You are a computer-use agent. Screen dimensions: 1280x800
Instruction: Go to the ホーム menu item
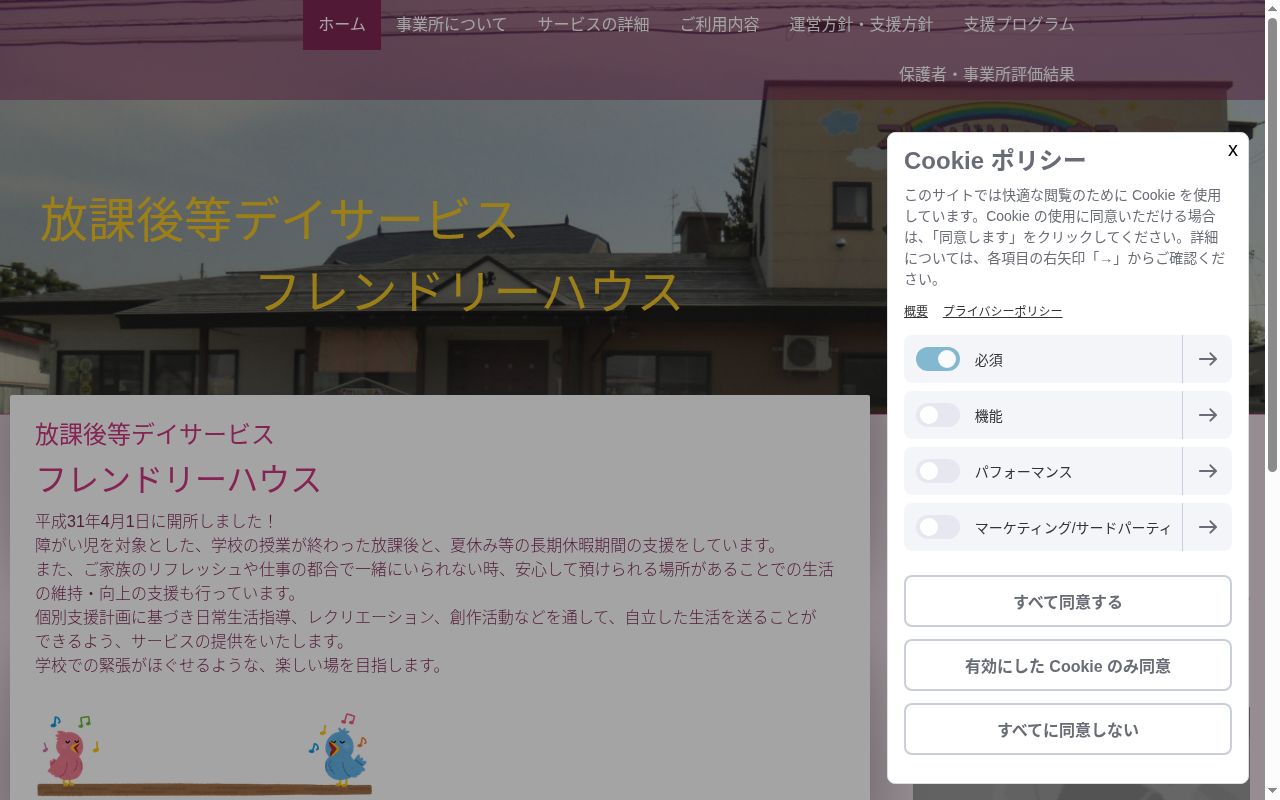342,24
